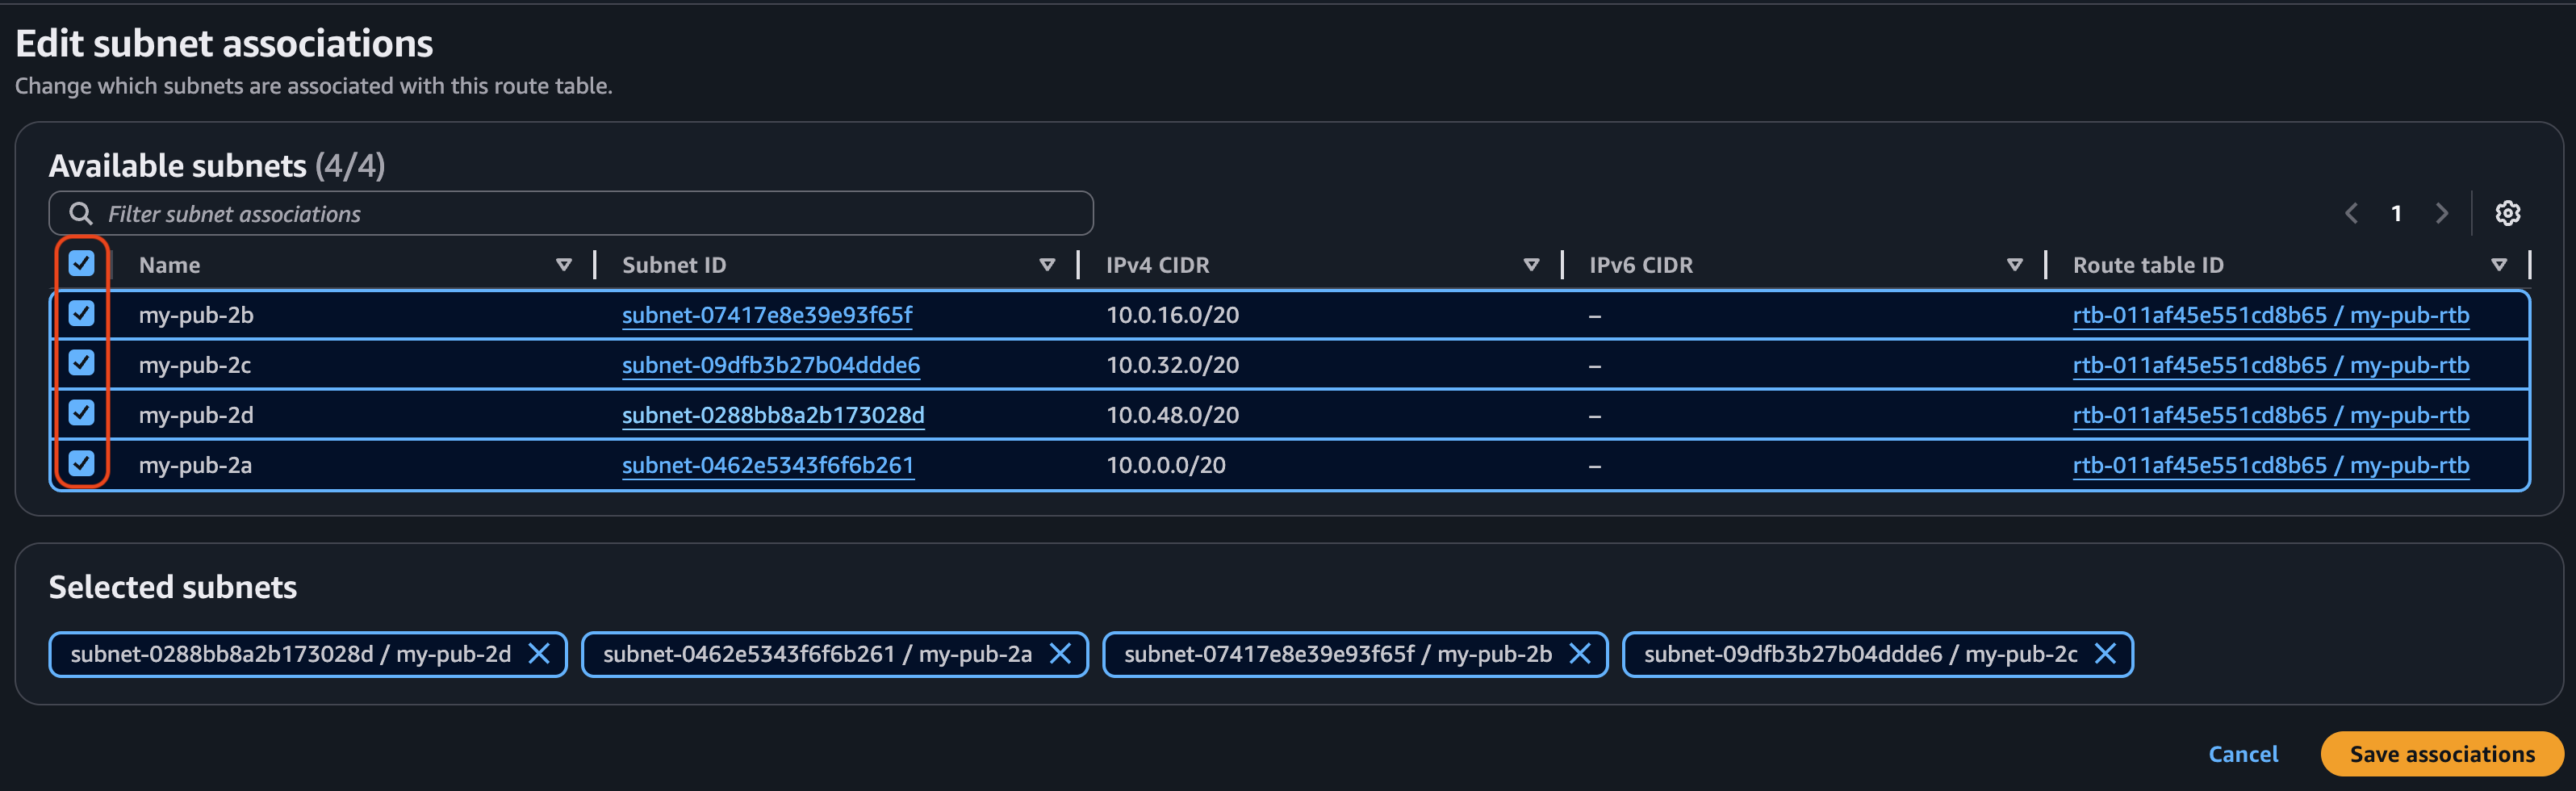Uncheck the my-pub-2b subnet checkbox

pos(81,314)
